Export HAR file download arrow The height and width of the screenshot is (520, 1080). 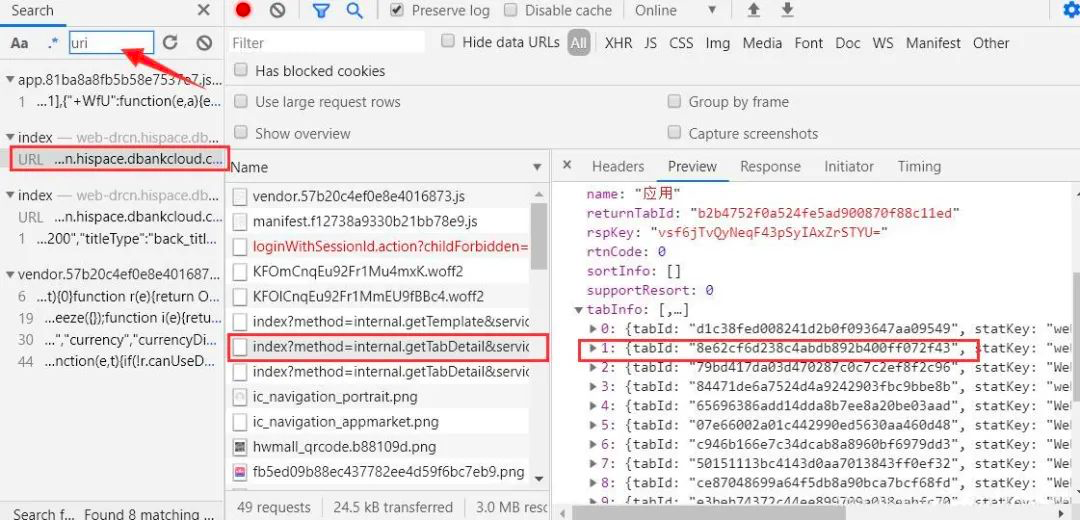click(788, 10)
